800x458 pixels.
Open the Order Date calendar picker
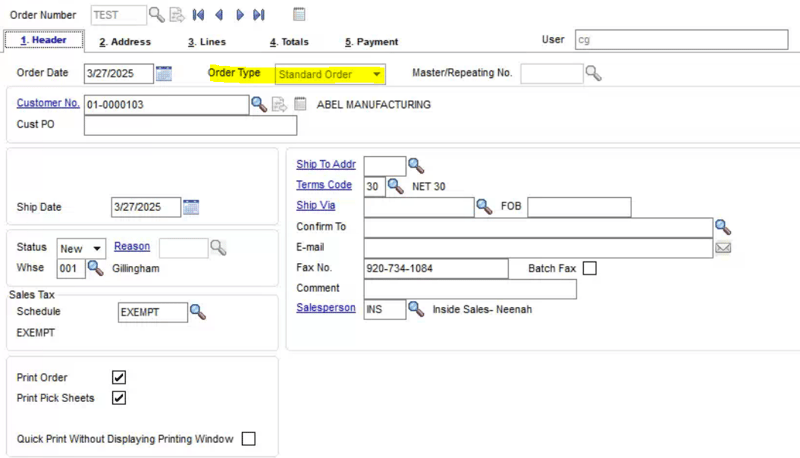click(165, 73)
